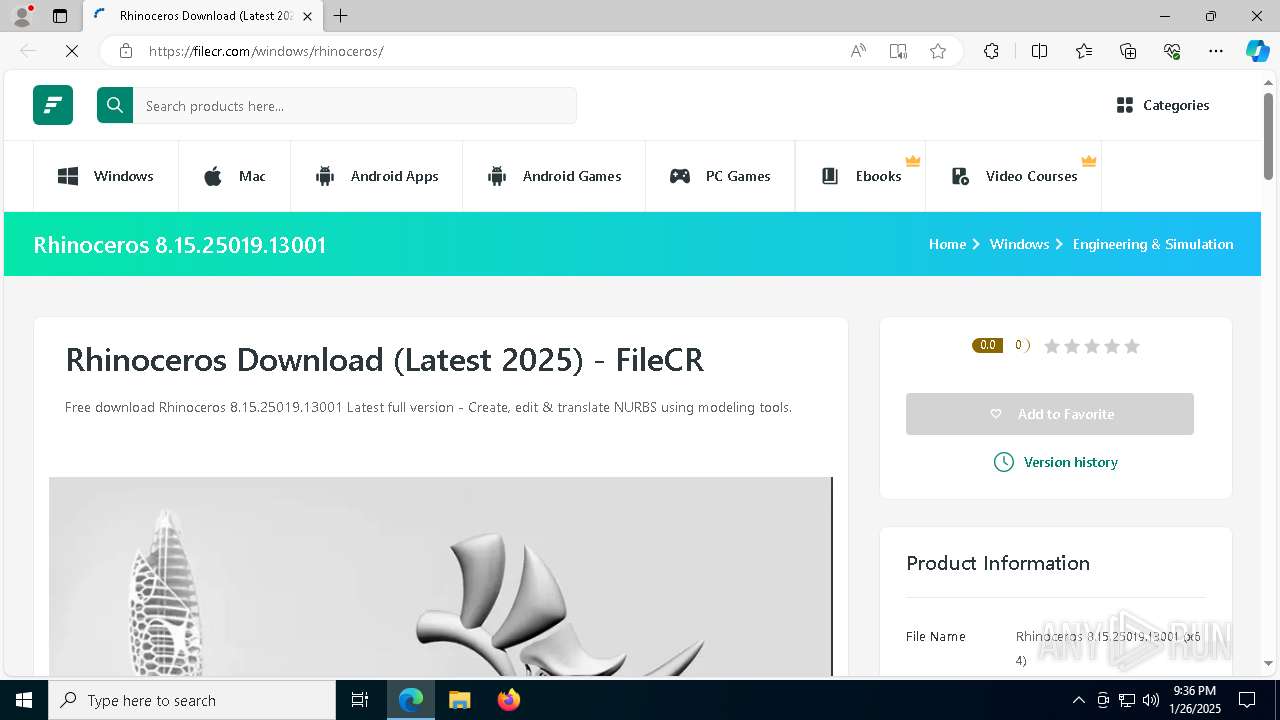This screenshot has height=720, width=1280.
Task: Open Tab actions menu
Action: click(60, 16)
